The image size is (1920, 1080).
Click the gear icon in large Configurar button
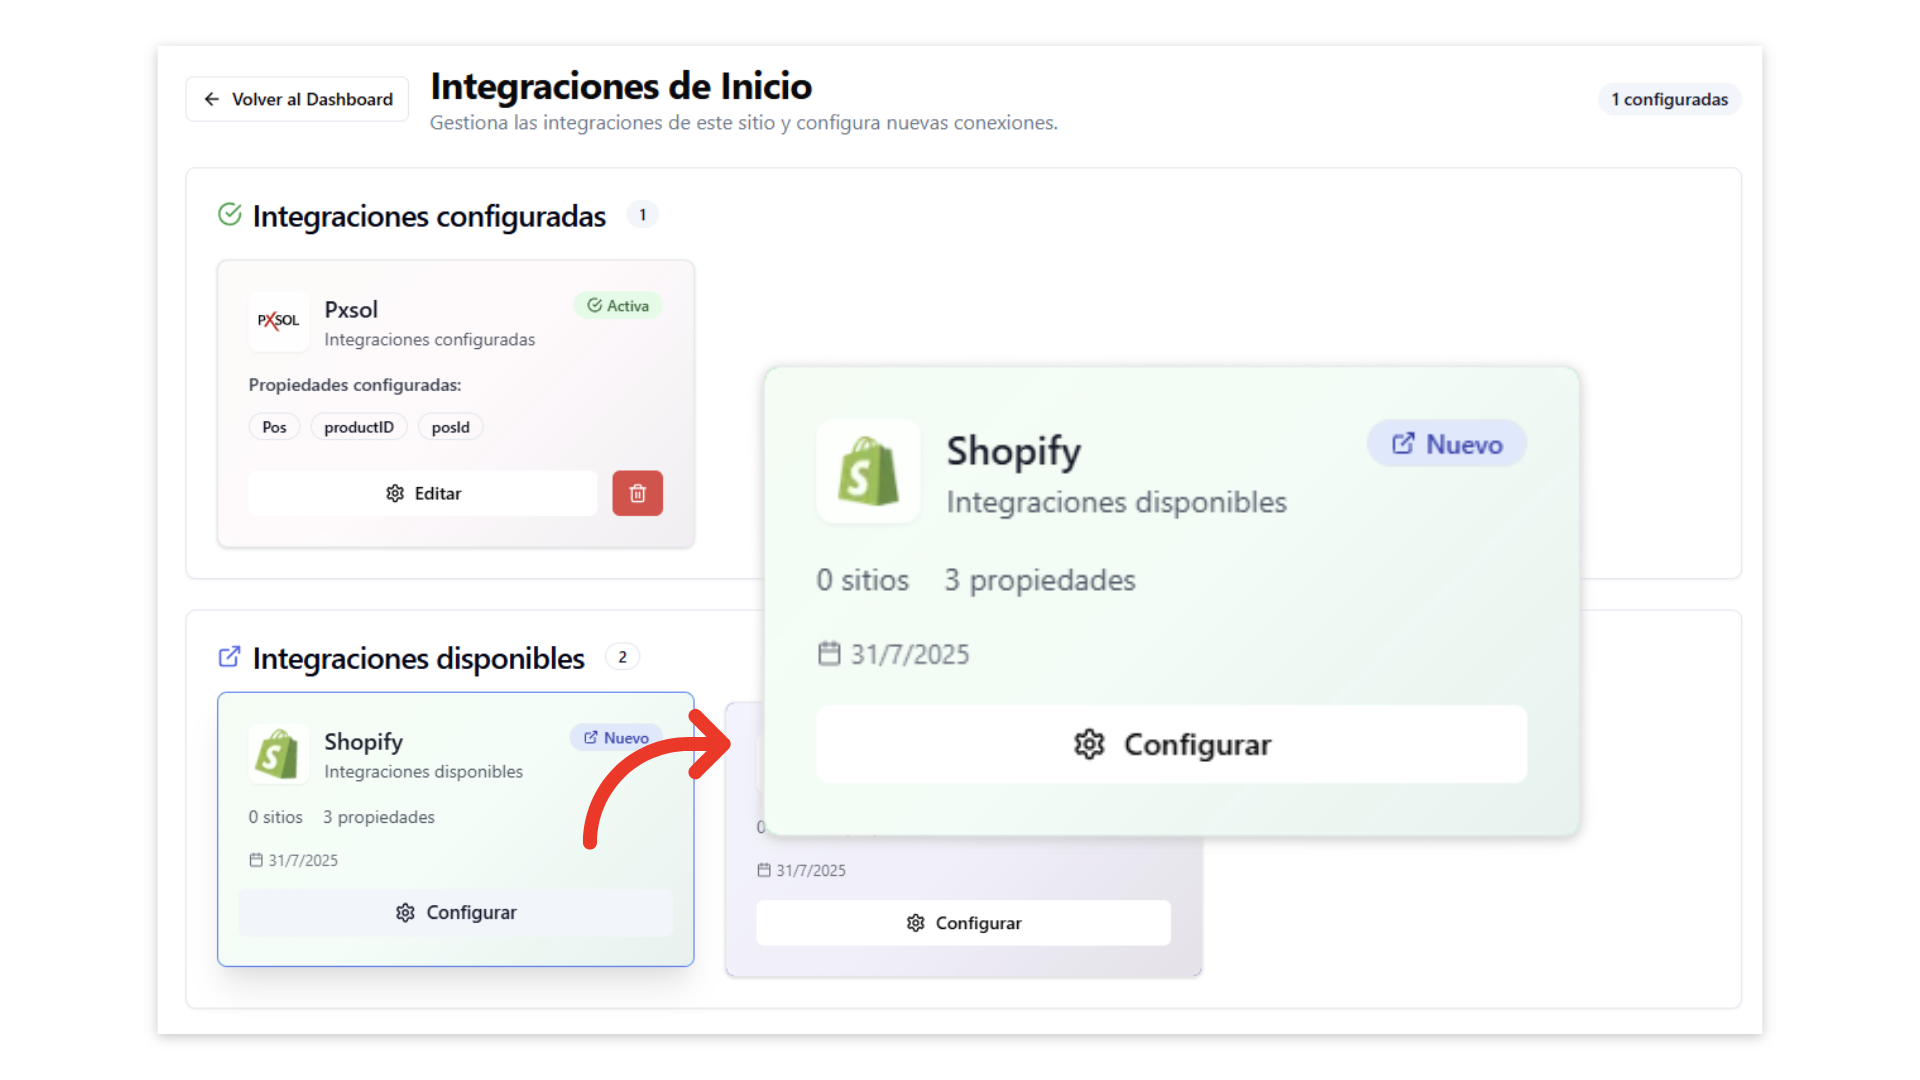coord(1089,744)
